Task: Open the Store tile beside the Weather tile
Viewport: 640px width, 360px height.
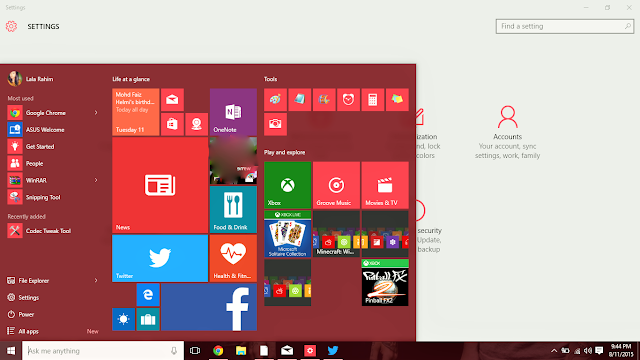Action: [148, 319]
